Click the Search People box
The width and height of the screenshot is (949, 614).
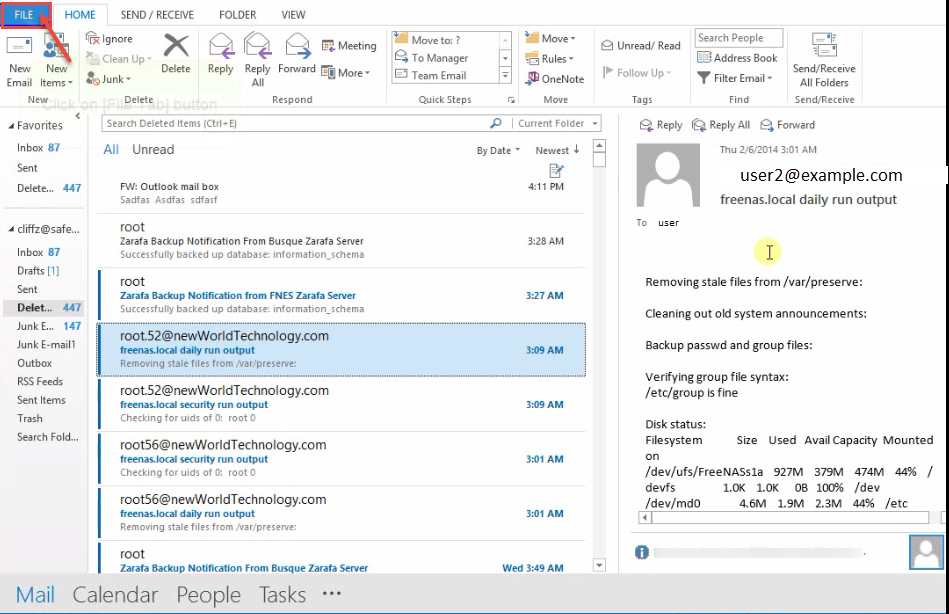tap(738, 38)
